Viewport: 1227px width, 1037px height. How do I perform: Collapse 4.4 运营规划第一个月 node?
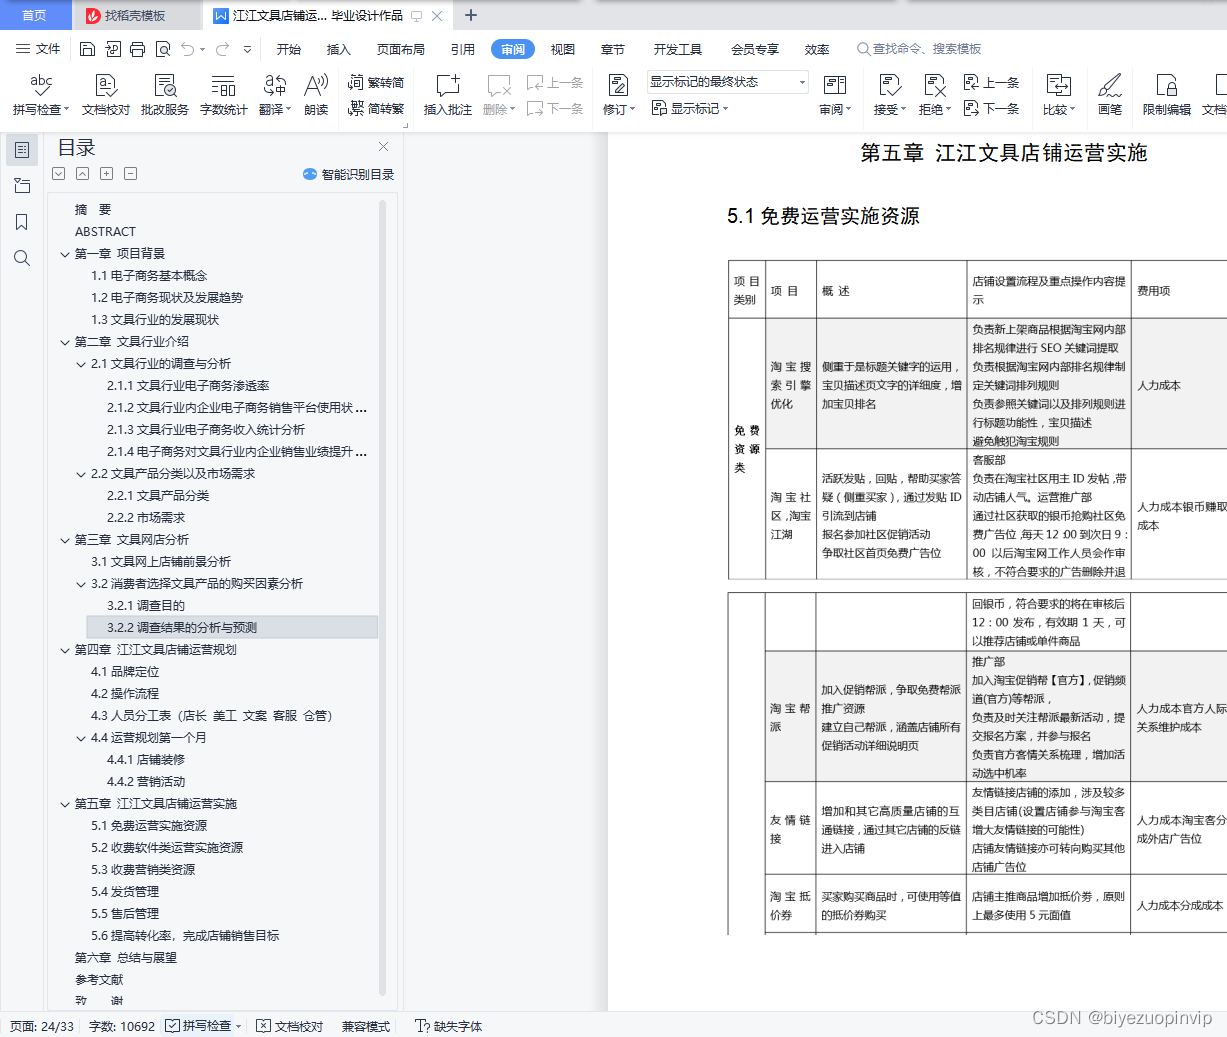[x=81, y=738]
